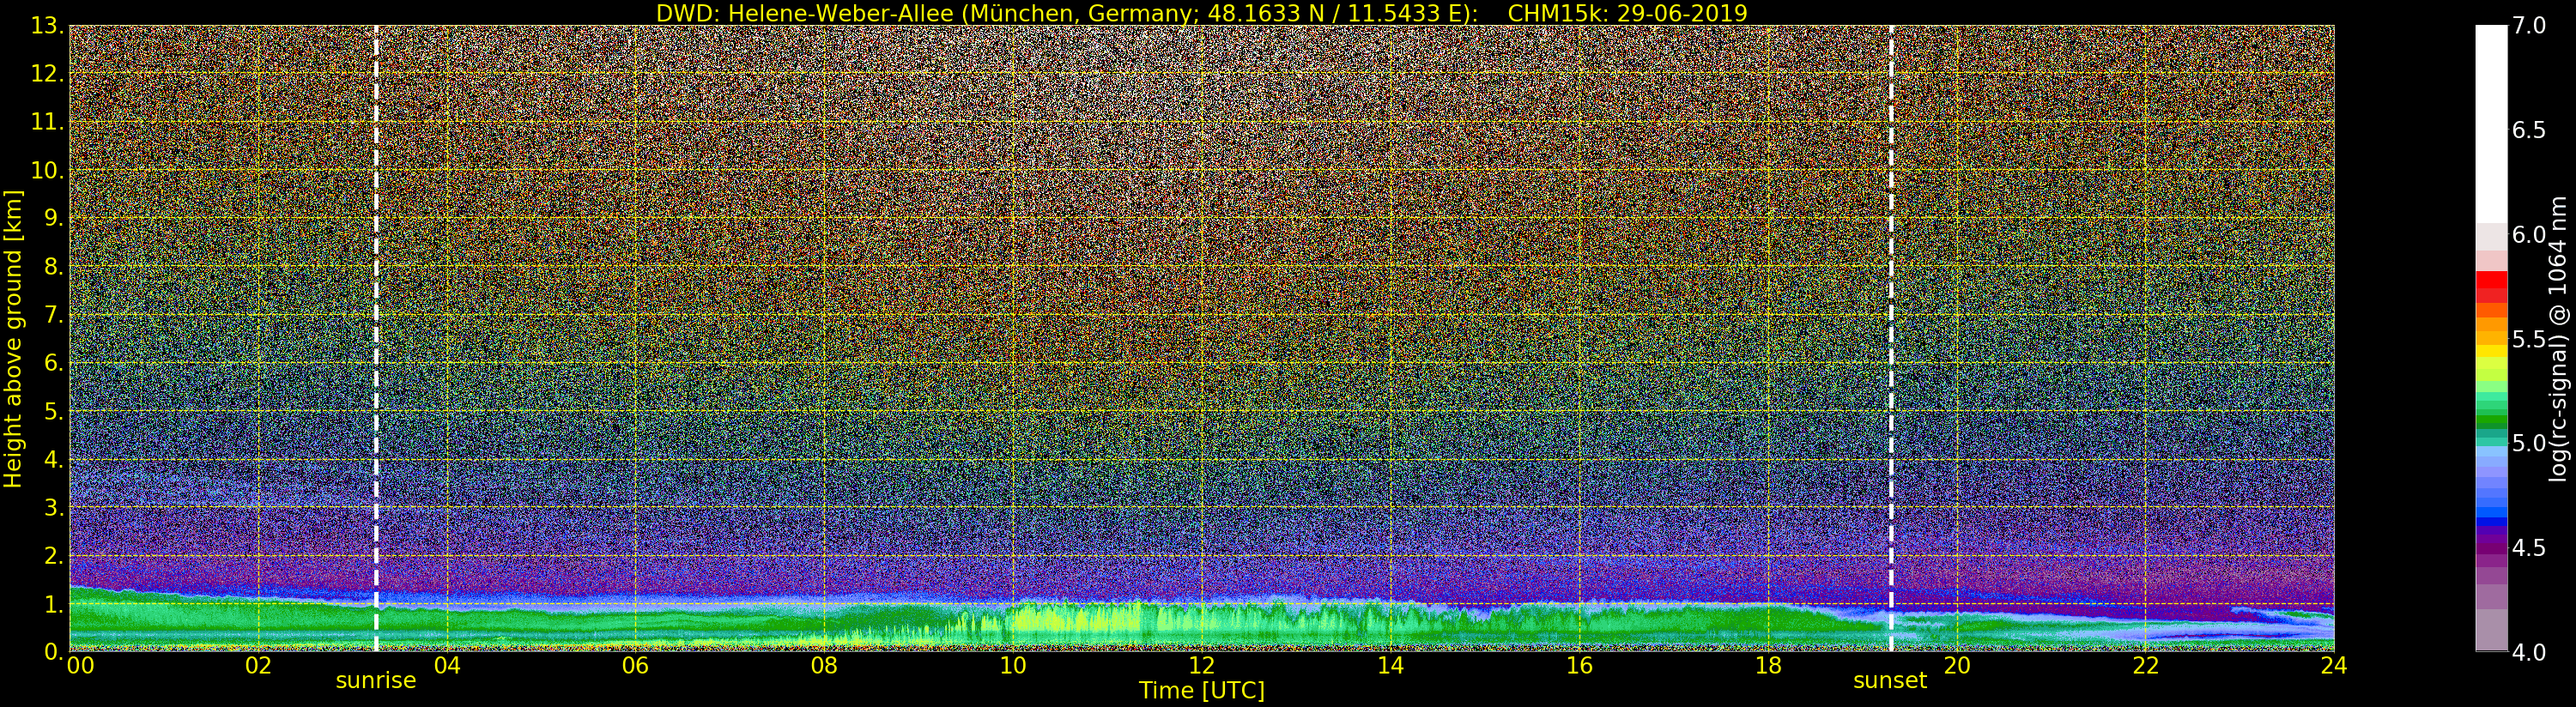Screen dimensions: 2576x707
Task: Click the "sunrise" label below the time axis
Action: coord(375,681)
